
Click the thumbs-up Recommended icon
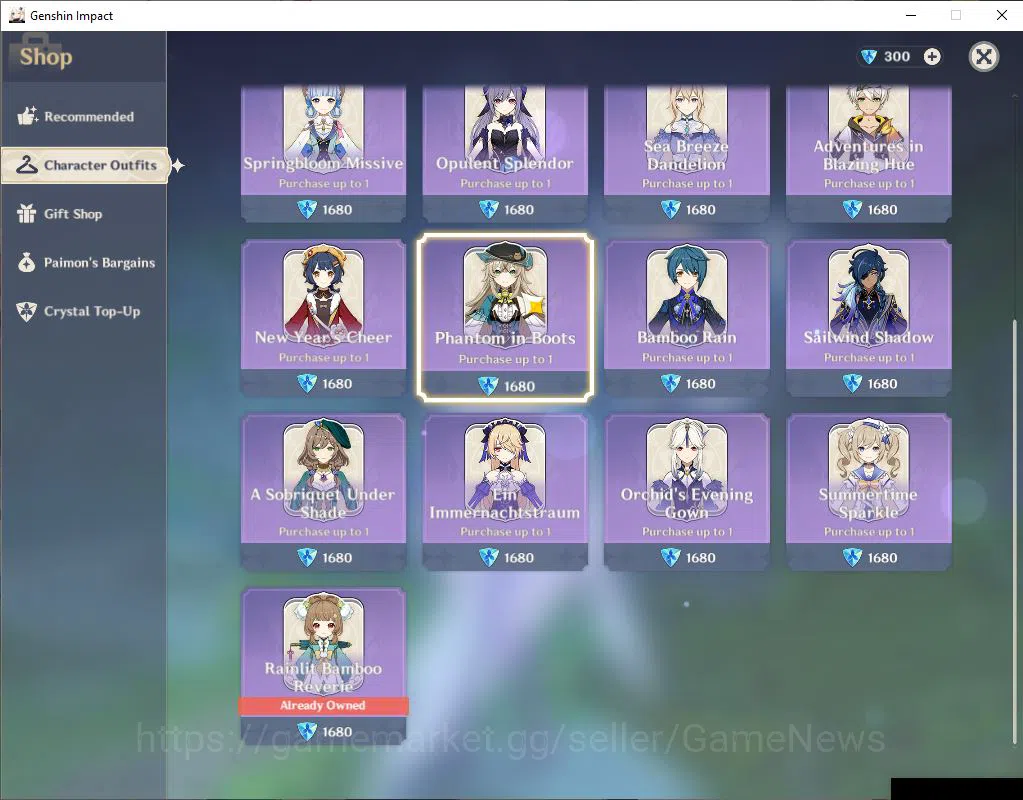click(x=27, y=116)
